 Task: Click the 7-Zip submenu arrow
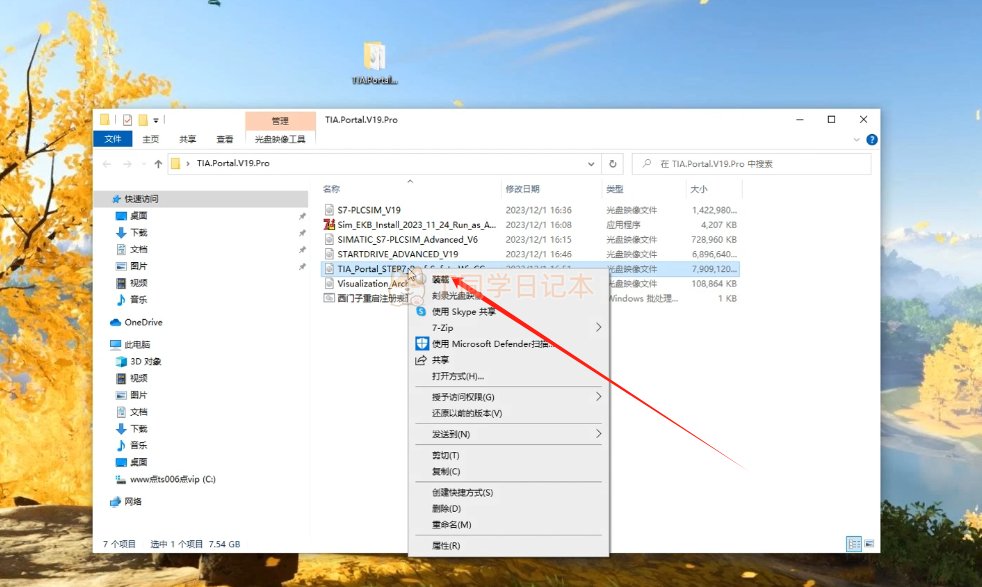coord(599,328)
